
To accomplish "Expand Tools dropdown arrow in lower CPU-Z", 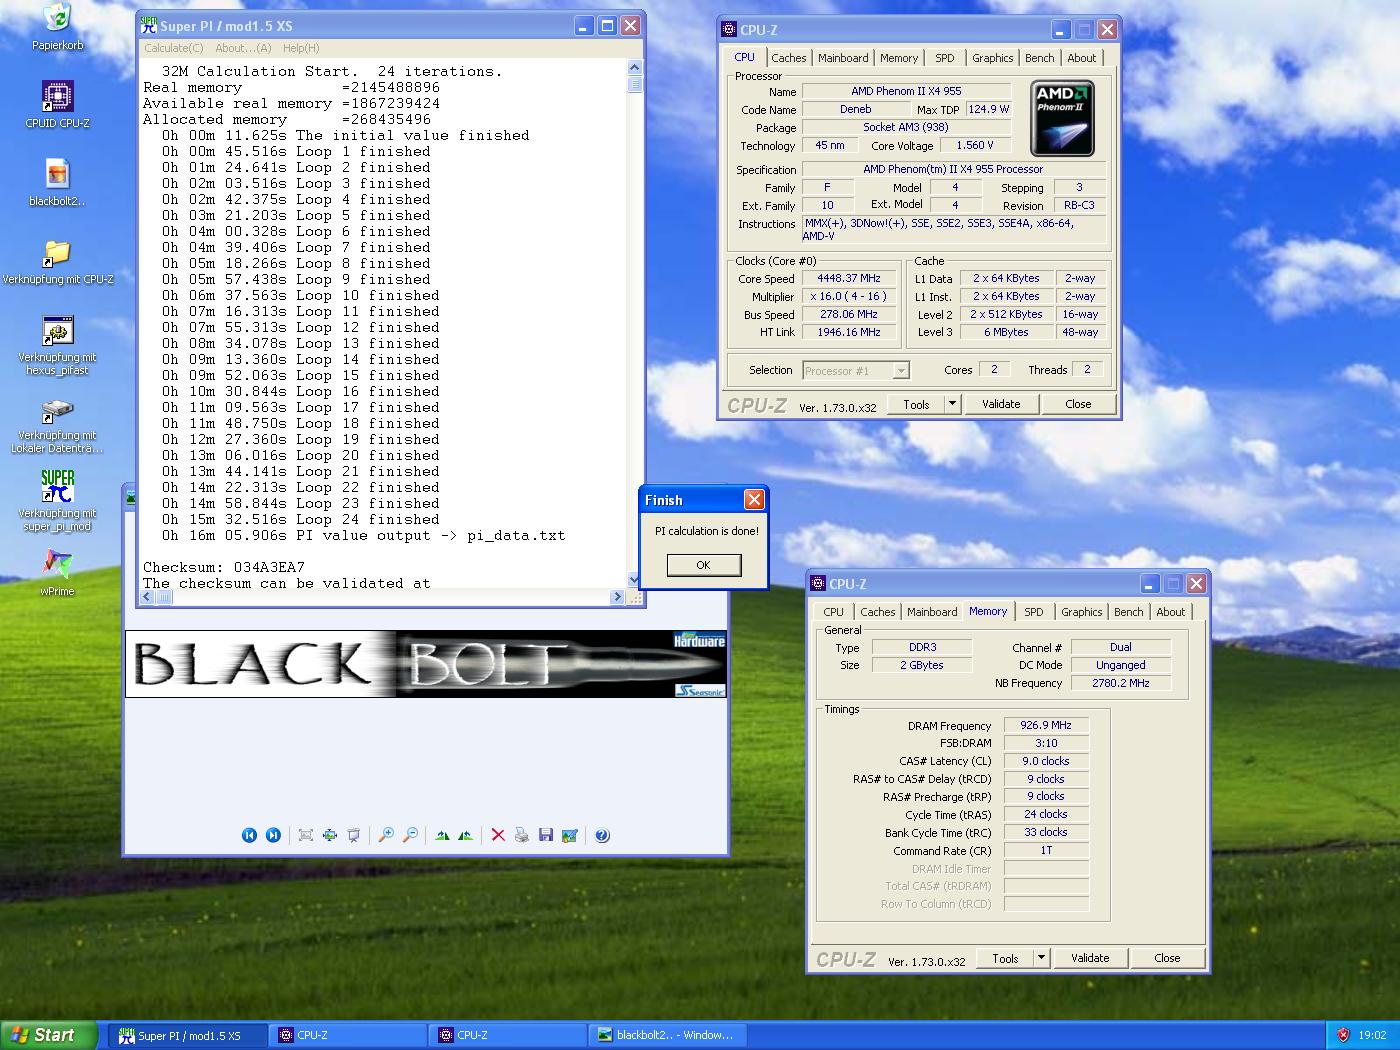I will (x=1041, y=958).
